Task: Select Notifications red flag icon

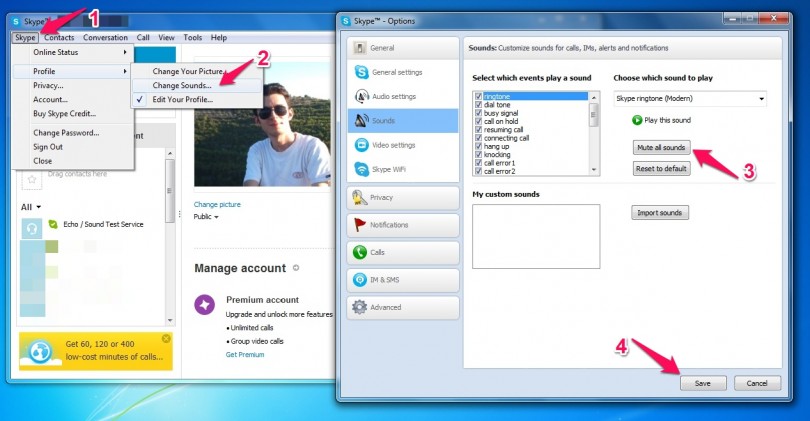Action: [x=360, y=225]
